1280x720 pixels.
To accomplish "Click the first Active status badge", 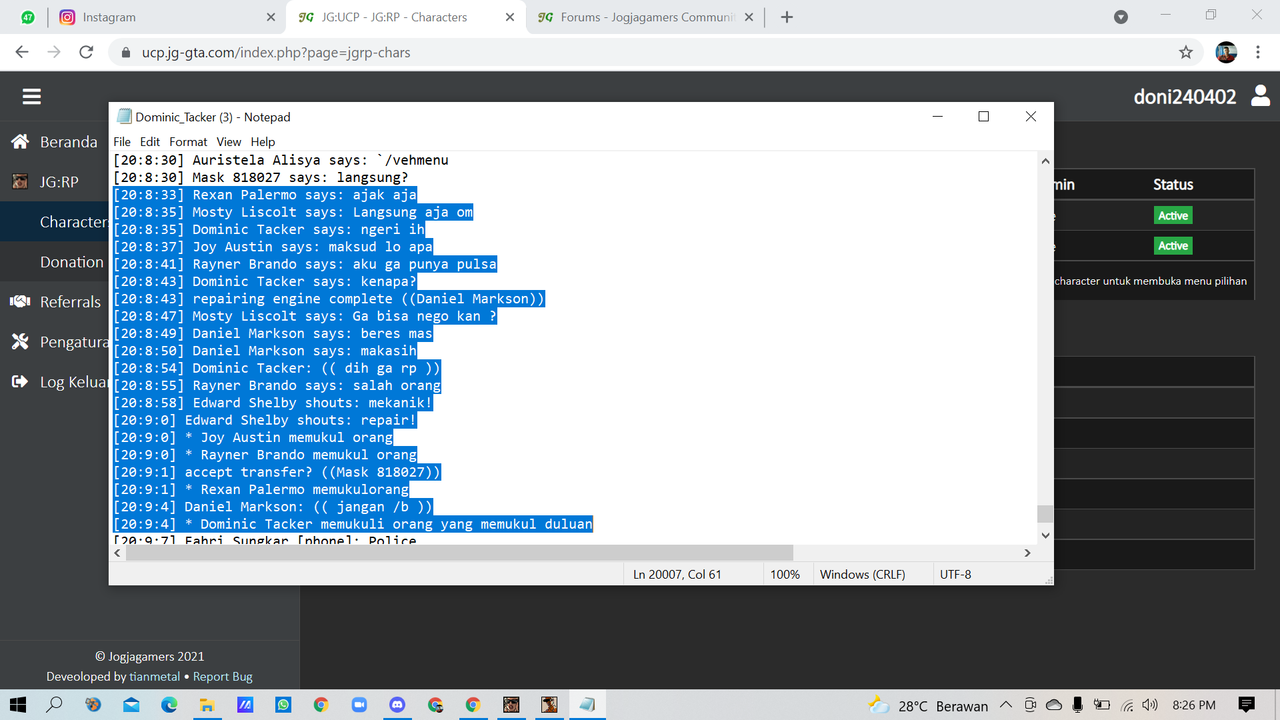I will point(1173,216).
